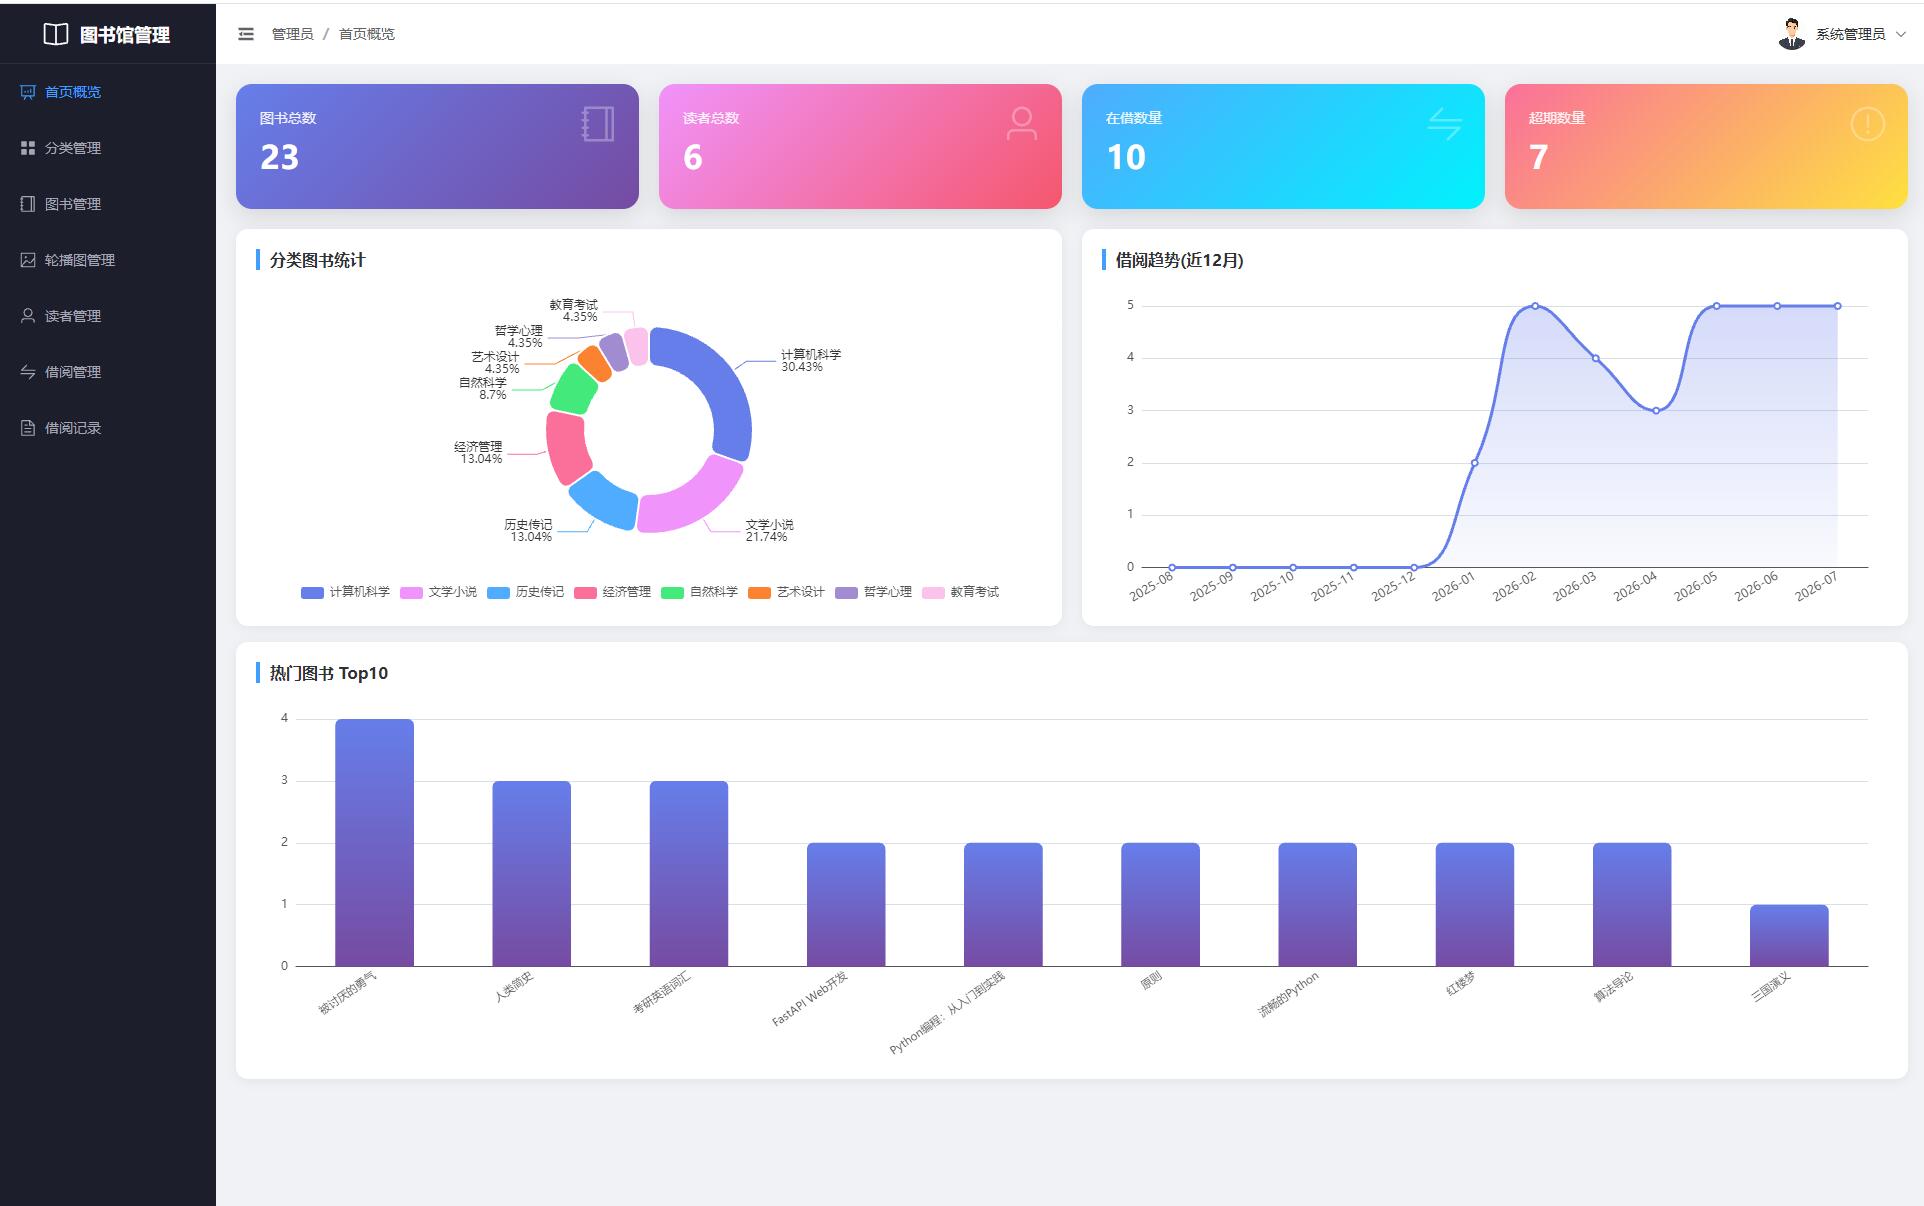Click the 借阅趋势(近12月) panel title
Viewport: 1924px width, 1206px height.
pyautogui.click(x=1179, y=260)
